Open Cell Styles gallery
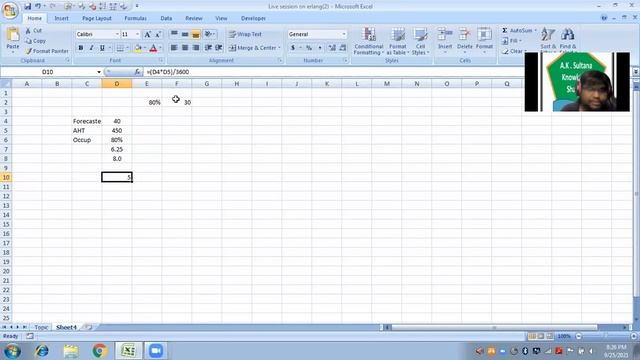 [x=420, y=41]
